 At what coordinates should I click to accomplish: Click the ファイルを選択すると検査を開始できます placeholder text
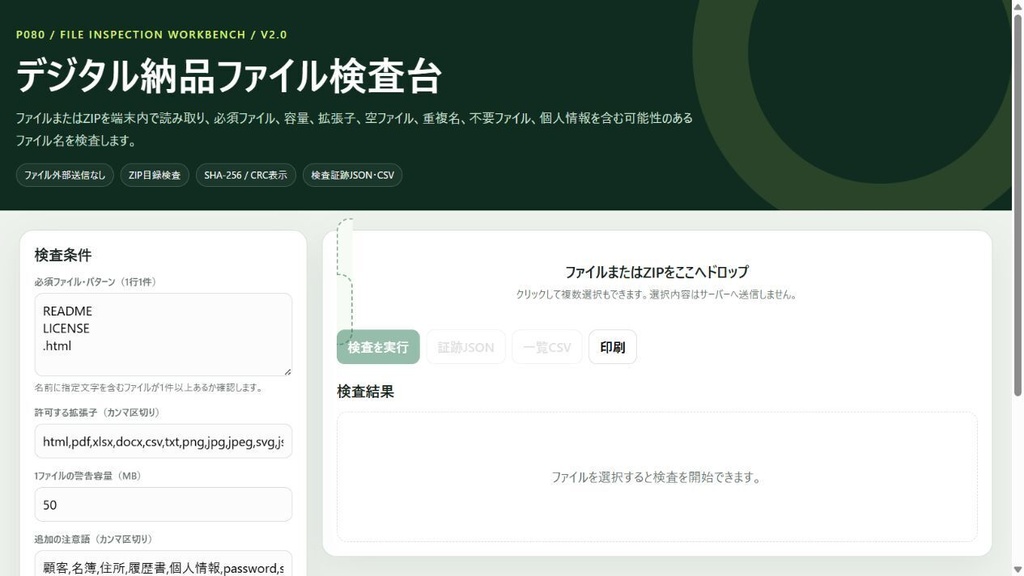[657, 477]
